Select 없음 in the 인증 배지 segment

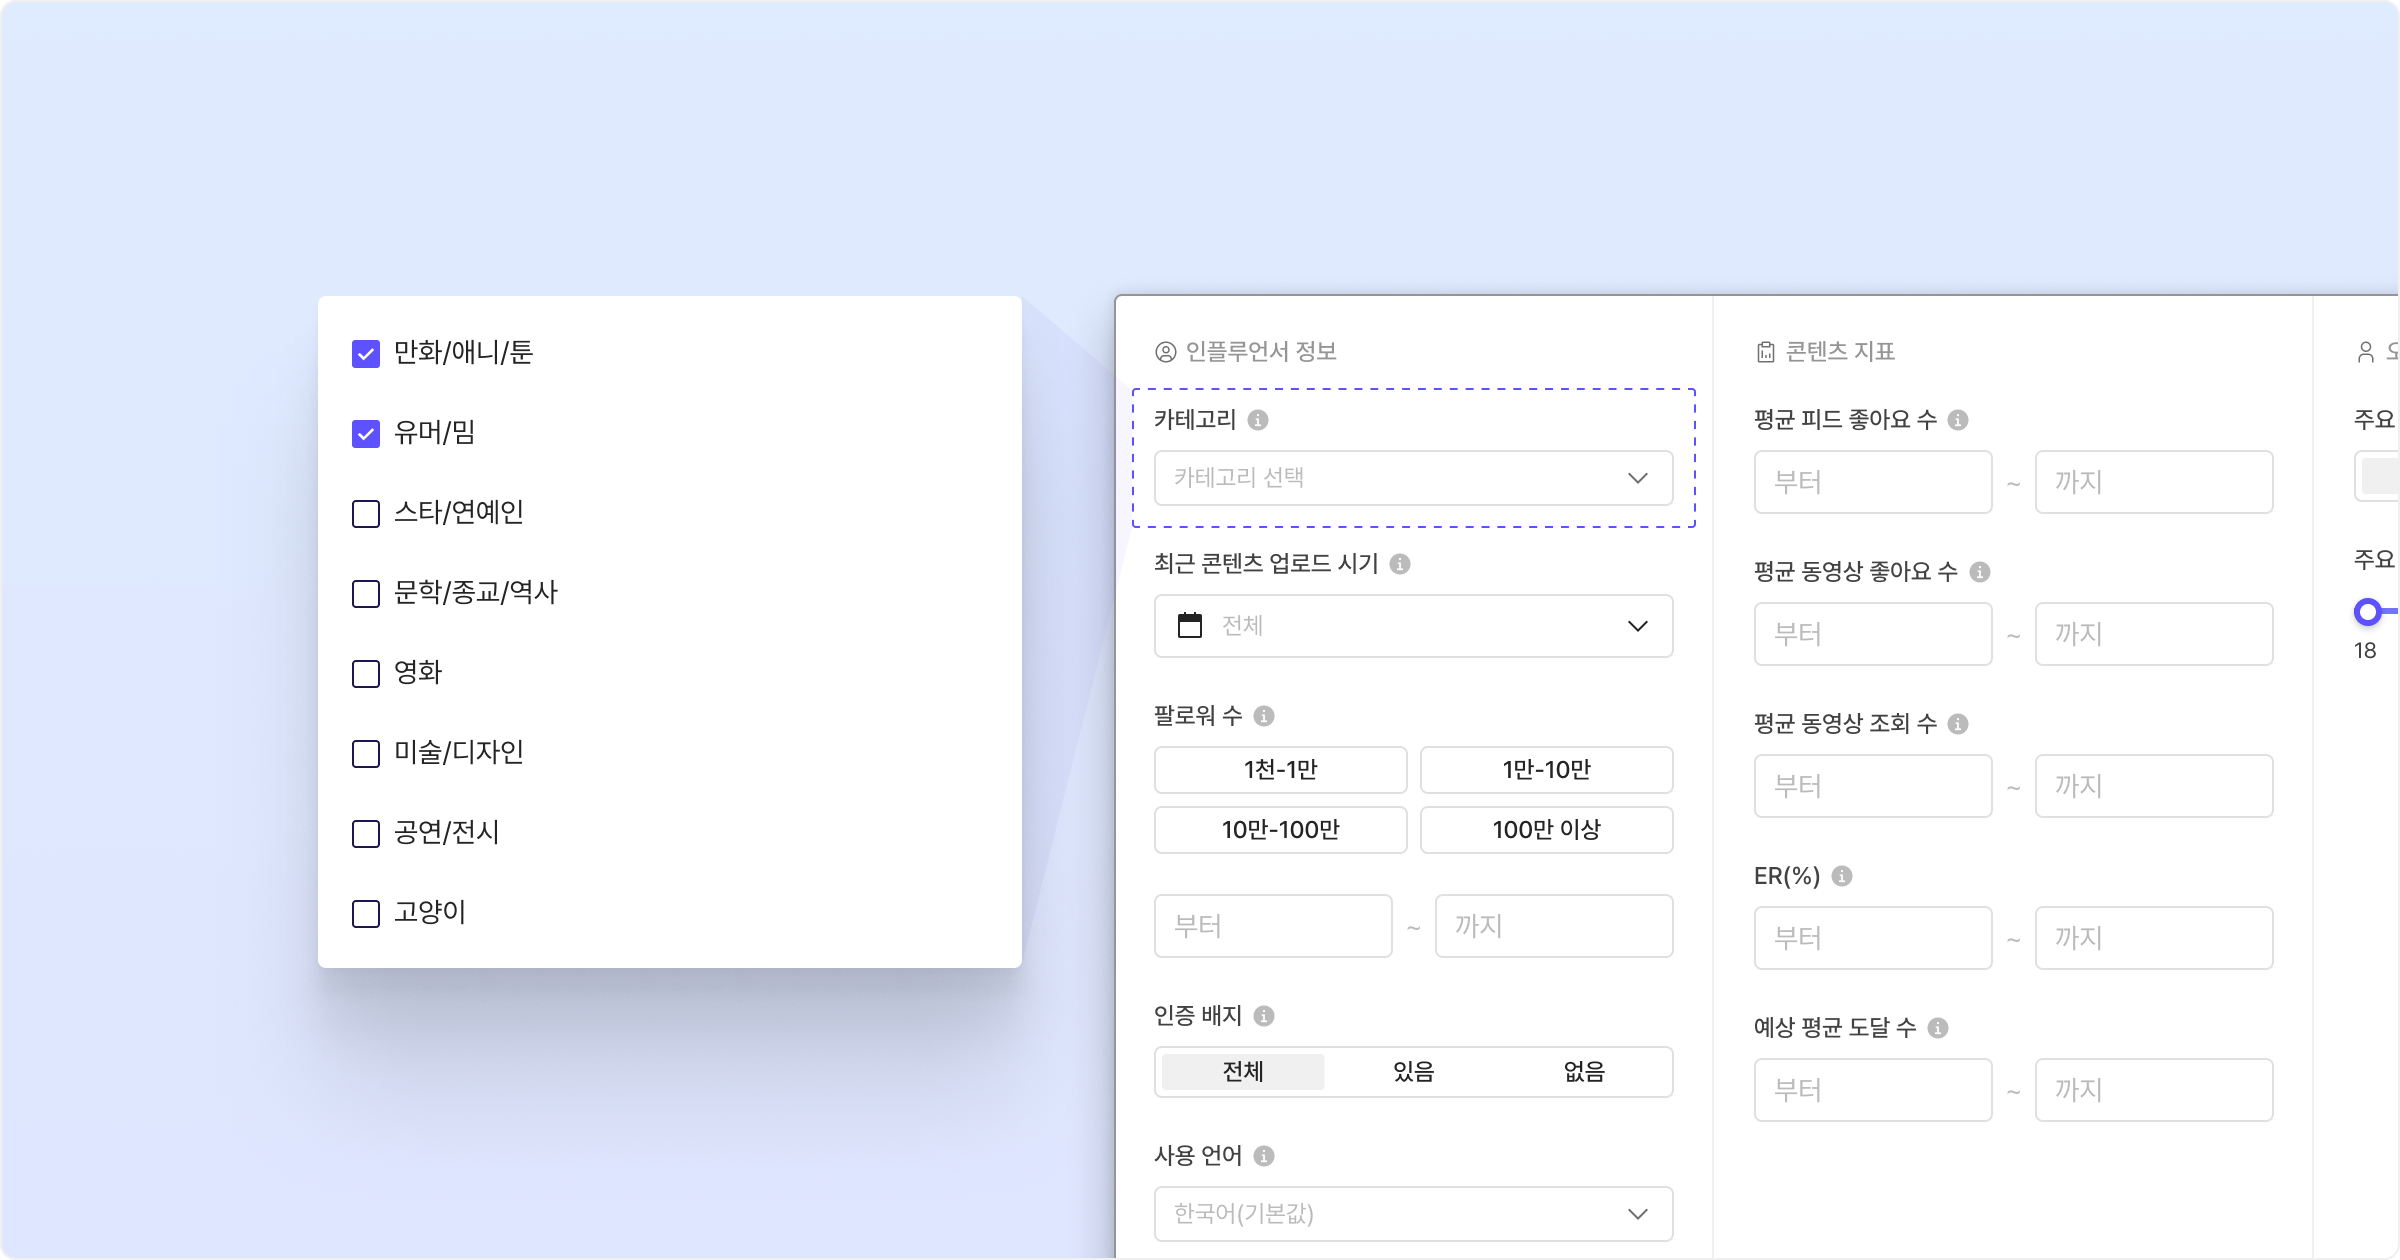click(x=1584, y=1072)
